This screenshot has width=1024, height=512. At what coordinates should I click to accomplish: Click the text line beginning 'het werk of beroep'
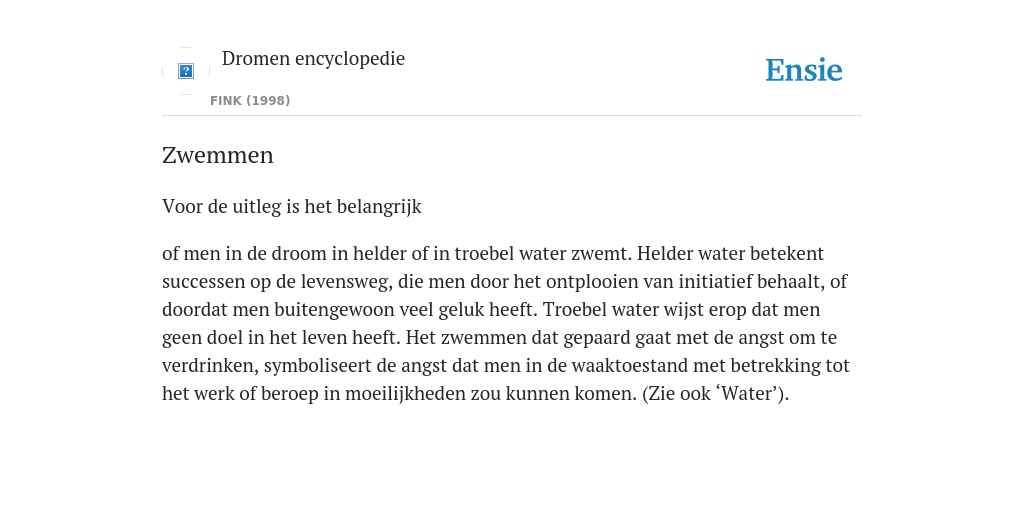coord(475,394)
